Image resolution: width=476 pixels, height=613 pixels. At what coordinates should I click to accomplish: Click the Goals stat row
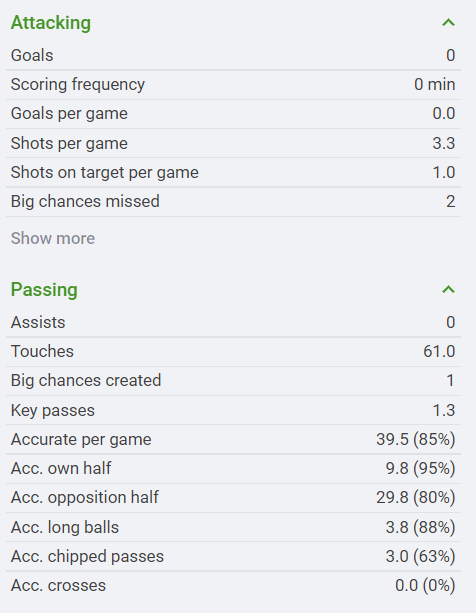(x=233, y=56)
